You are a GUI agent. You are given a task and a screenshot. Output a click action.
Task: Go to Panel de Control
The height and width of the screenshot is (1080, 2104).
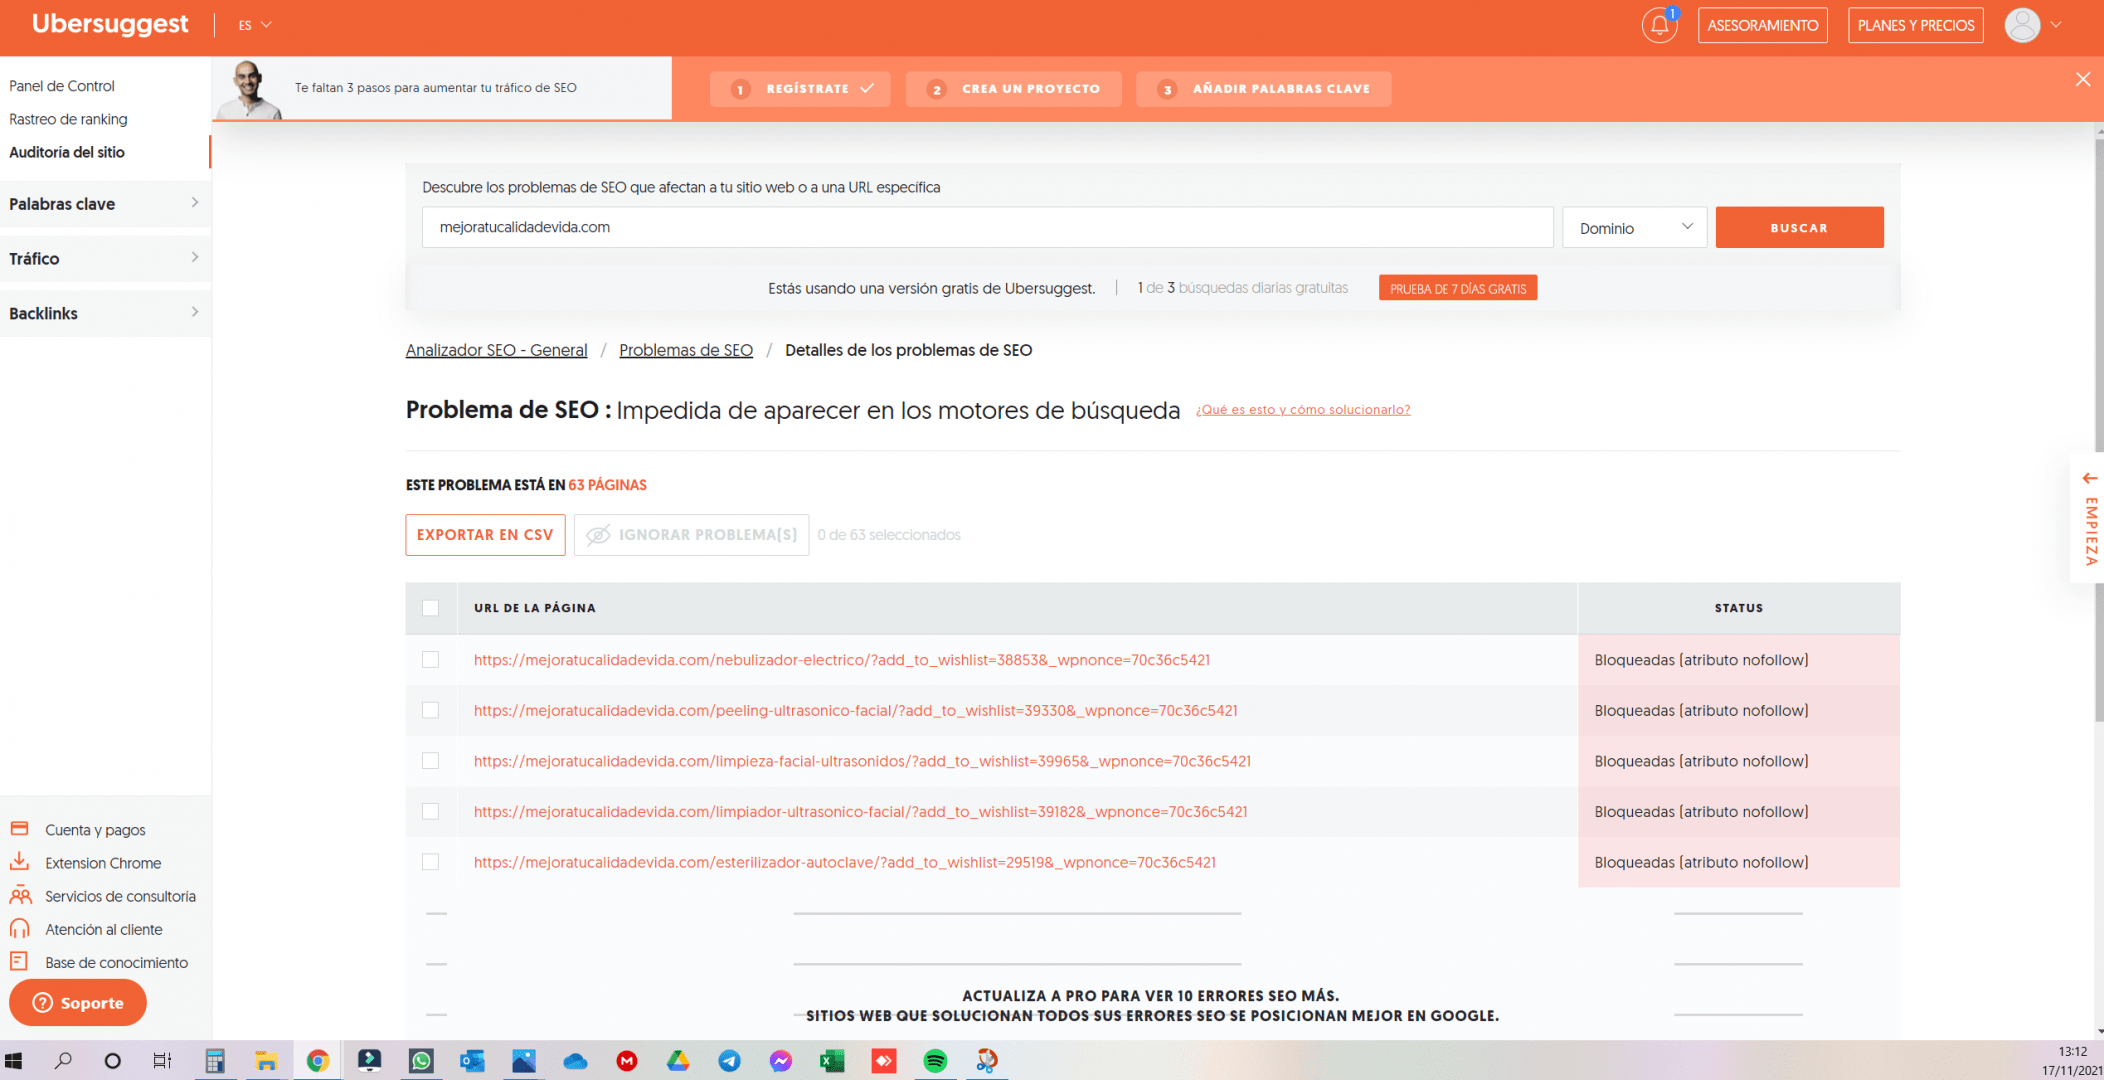(62, 86)
